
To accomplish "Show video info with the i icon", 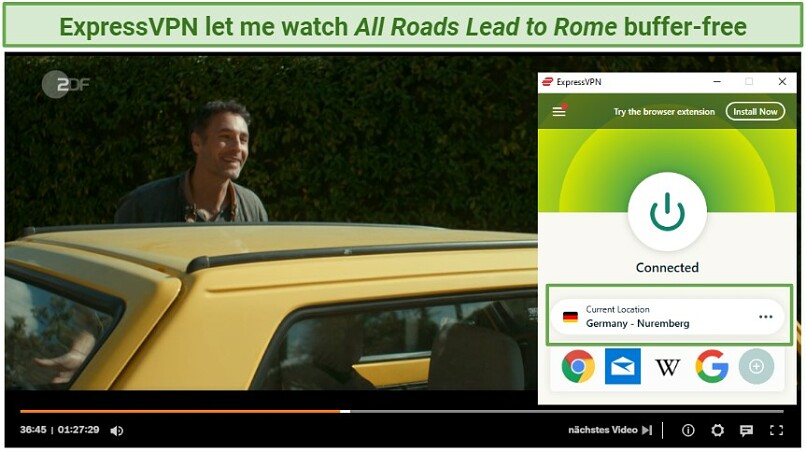I will (688, 430).
